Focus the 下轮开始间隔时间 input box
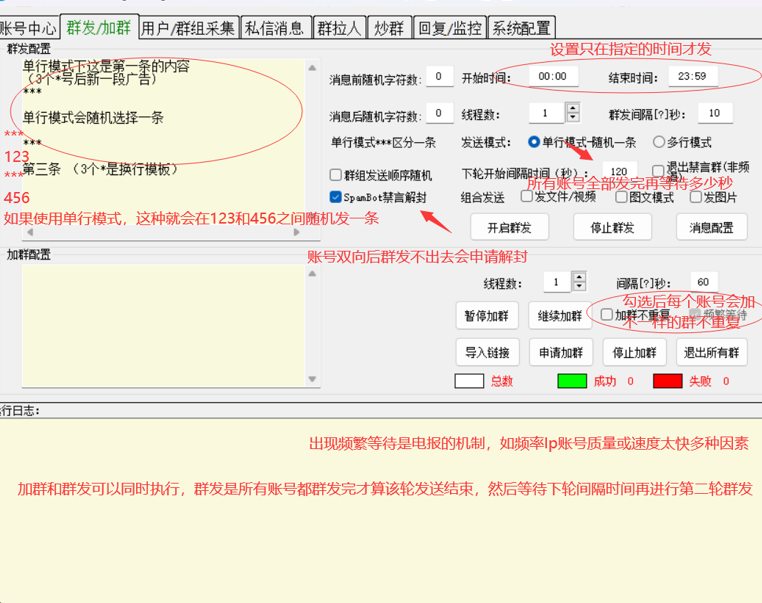Viewport: 762px width, 603px height. tap(619, 172)
